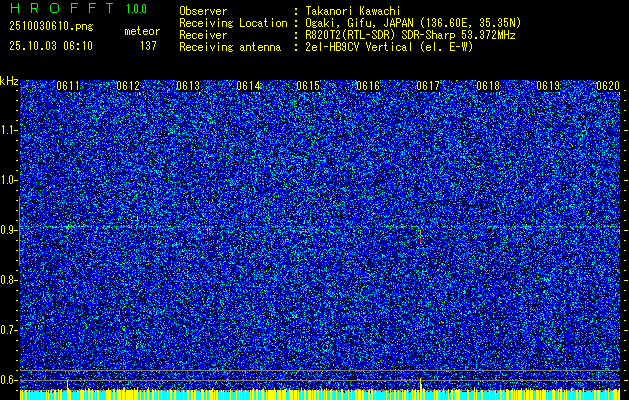This screenshot has width=629, height=400.
Task: Click the 0616 time marker
Action: [368, 86]
